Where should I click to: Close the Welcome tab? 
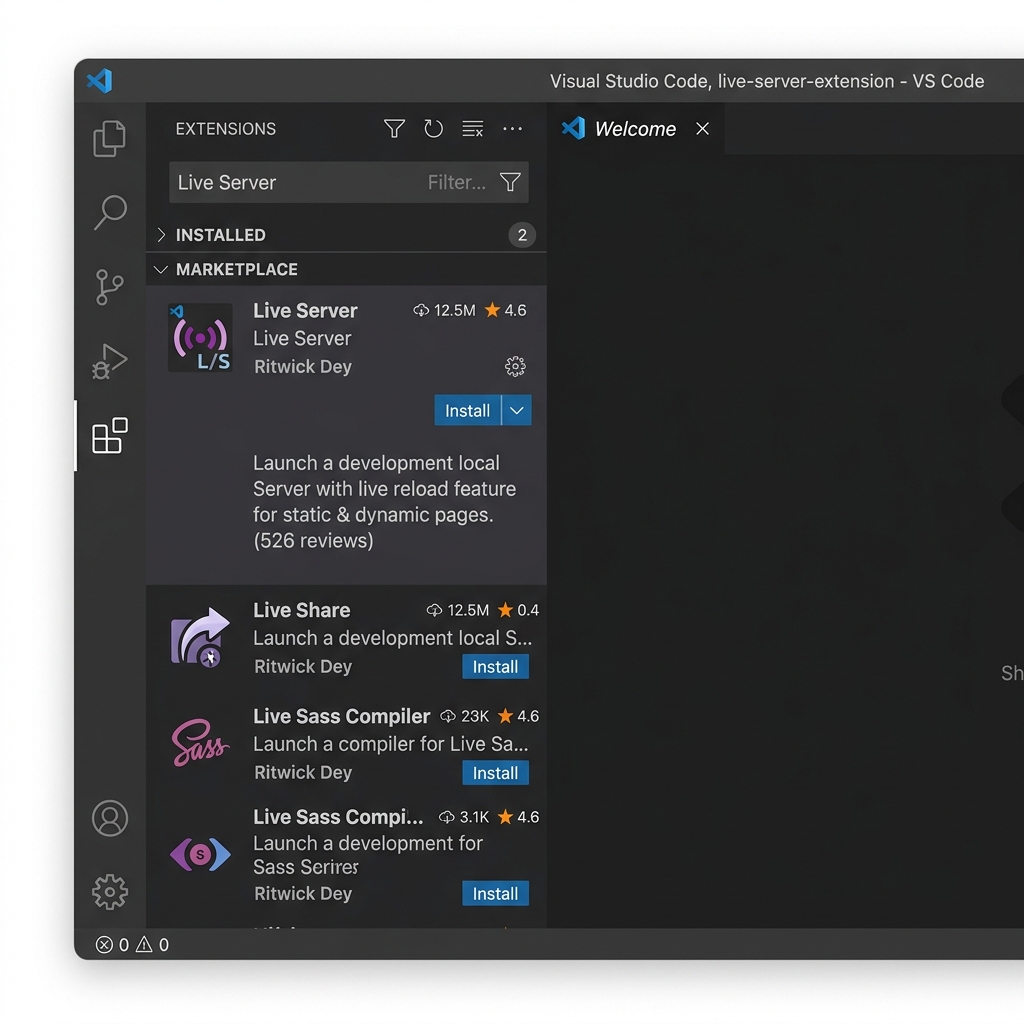point(703,129)
